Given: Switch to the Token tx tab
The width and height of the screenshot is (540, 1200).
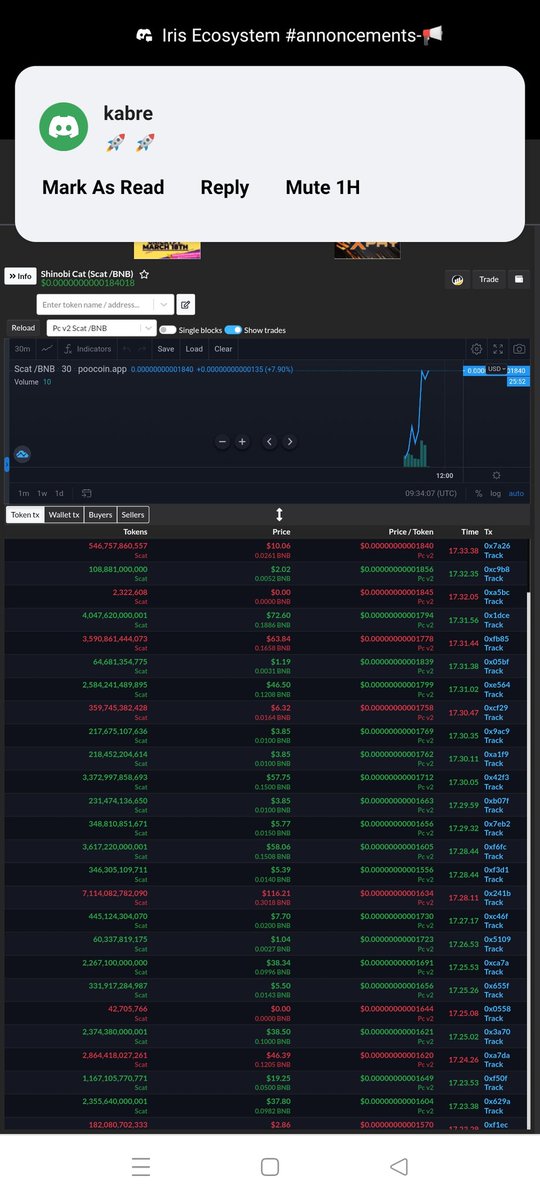Looking at the screenshot, I should click(x=25, y=514).
